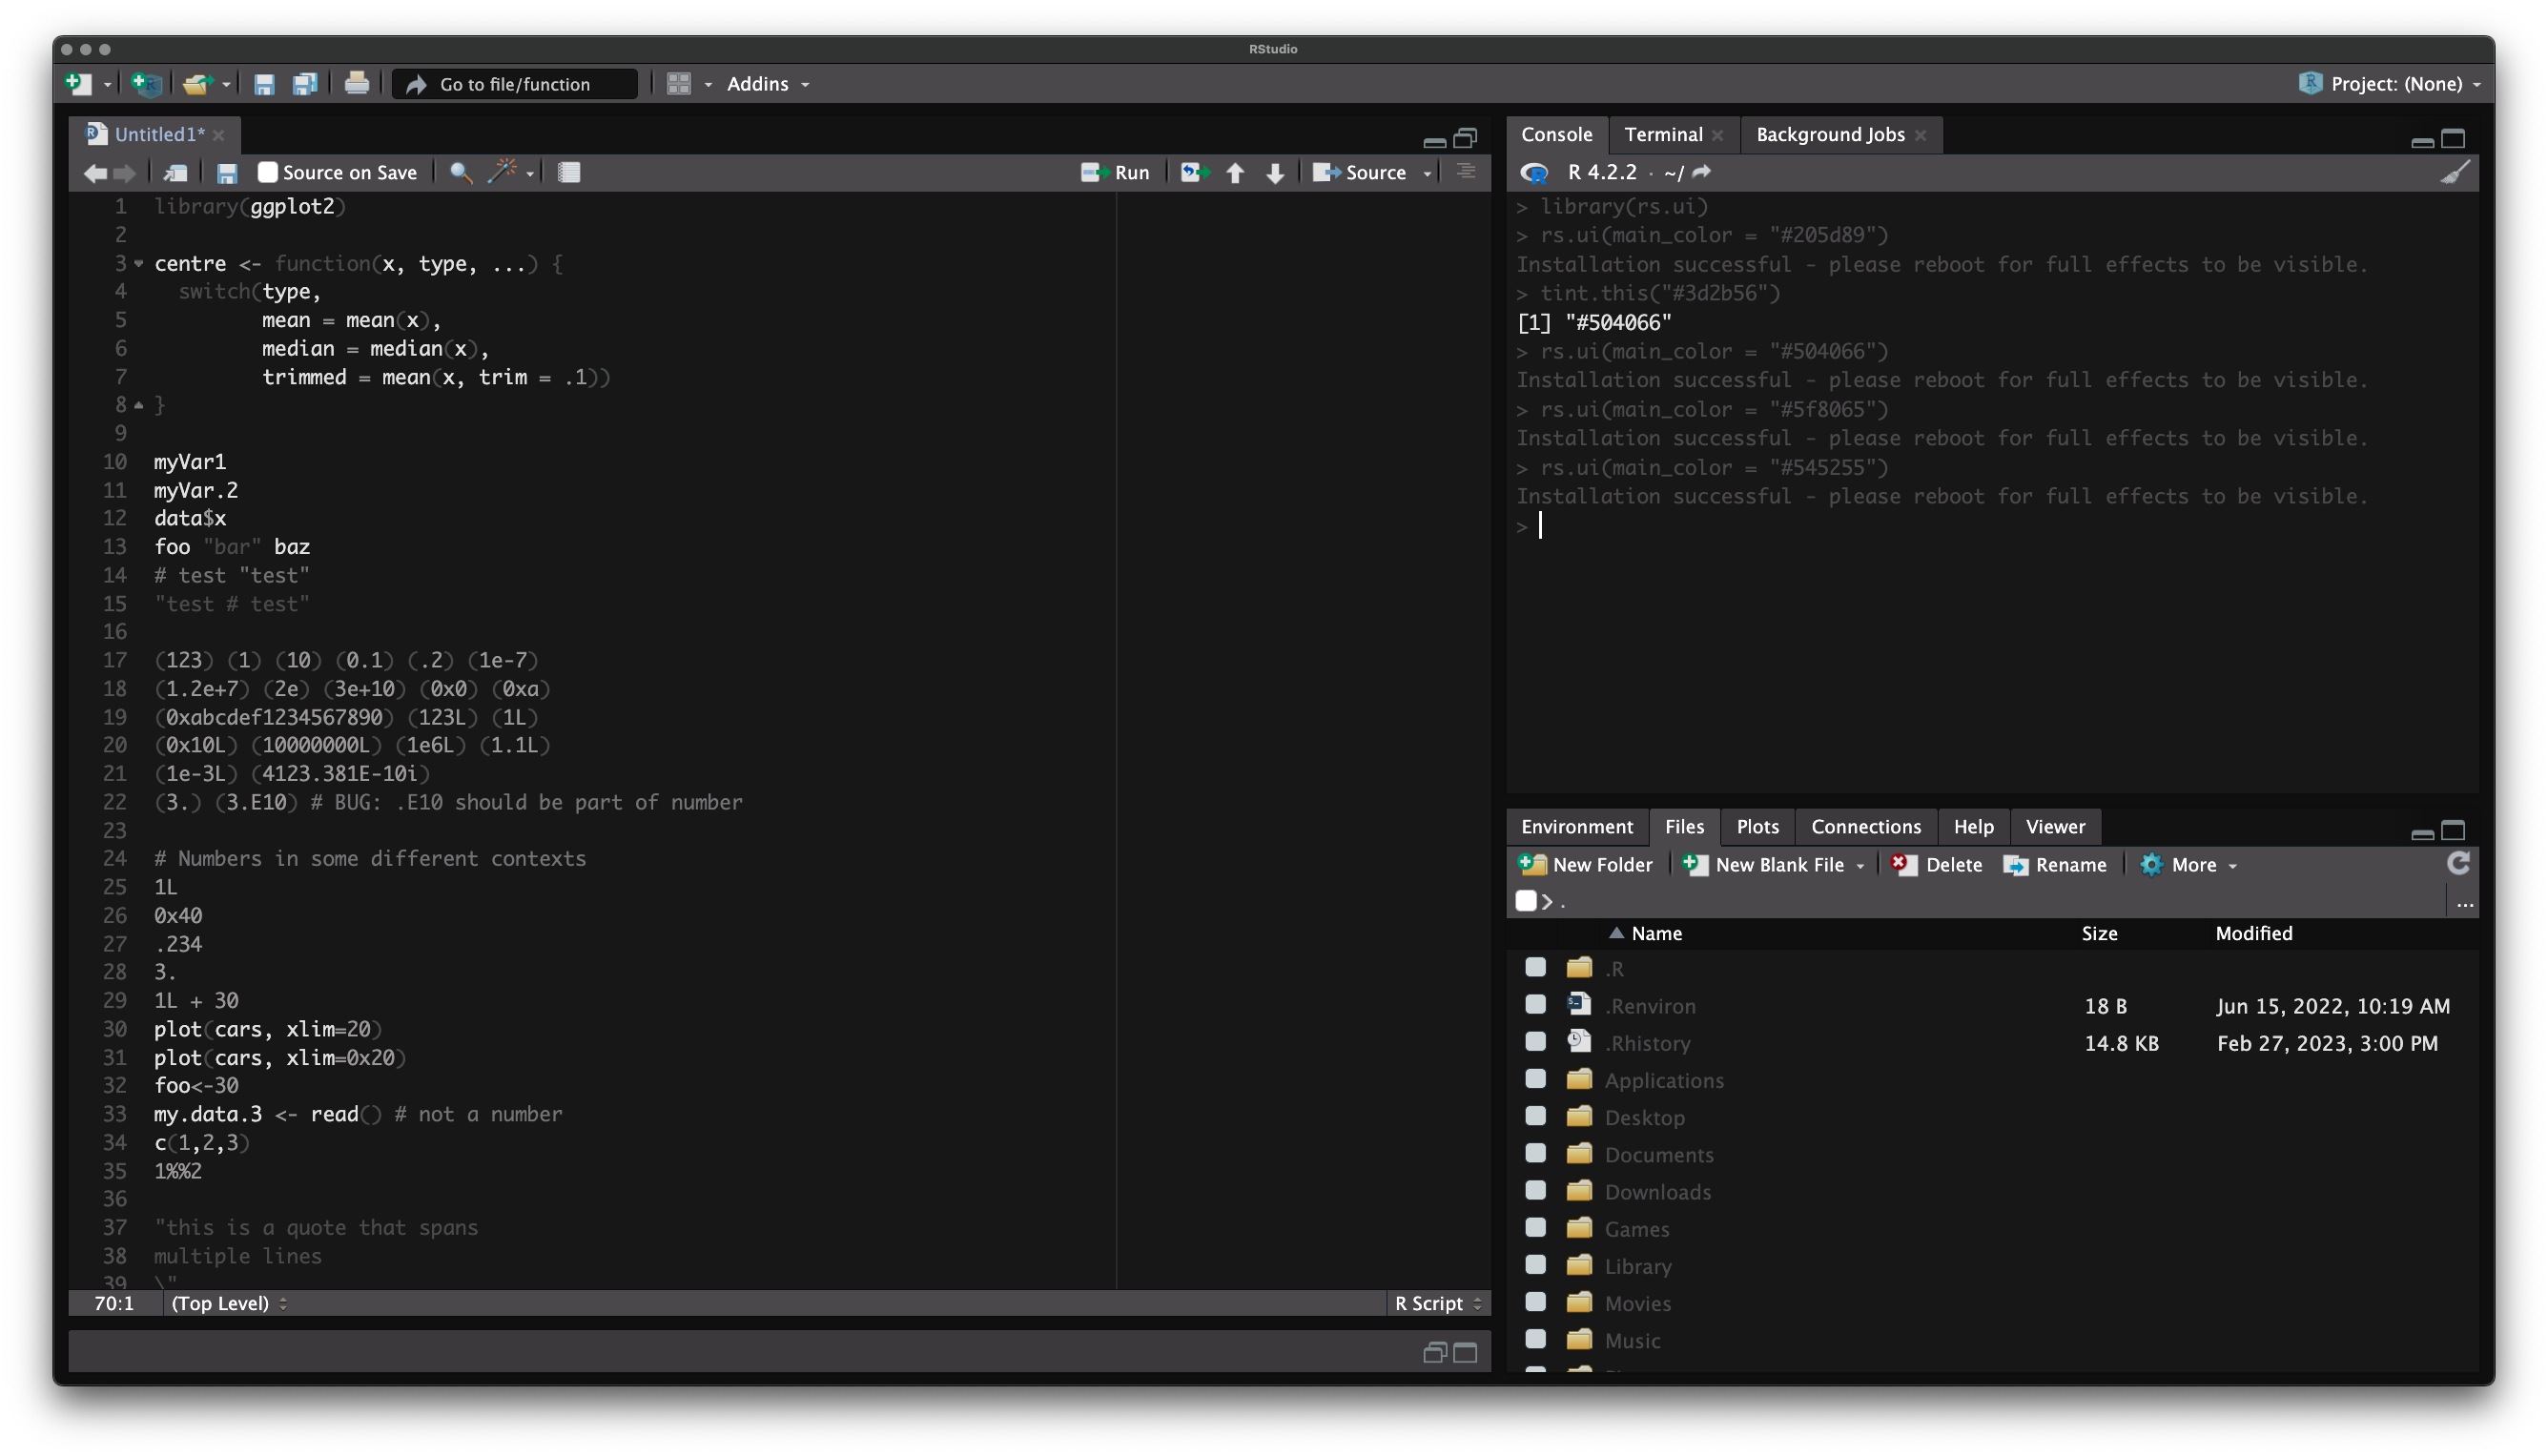Open the Environment tab
2548x1456 pixels.
[1576, 826]
